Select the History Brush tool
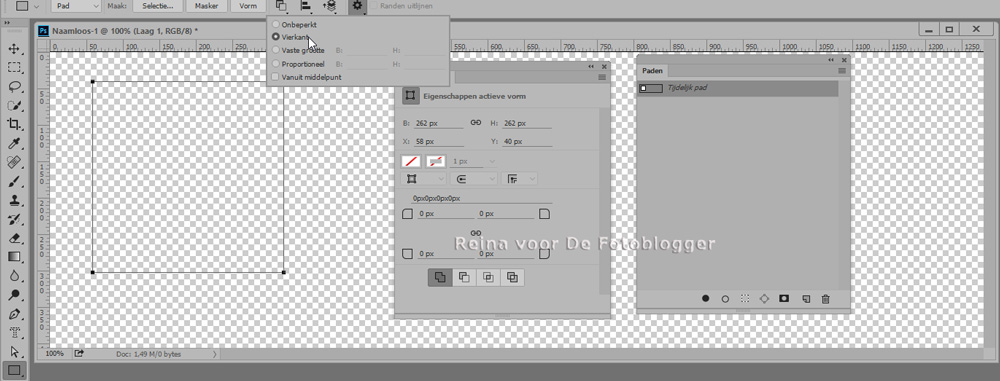1000x381 pixels. coord(14,220)
